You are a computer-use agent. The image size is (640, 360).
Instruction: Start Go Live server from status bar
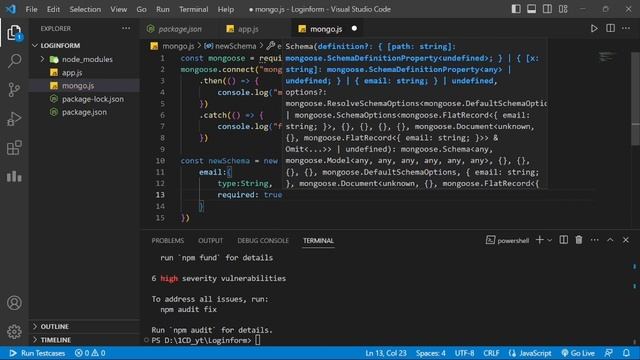(578, 353)
